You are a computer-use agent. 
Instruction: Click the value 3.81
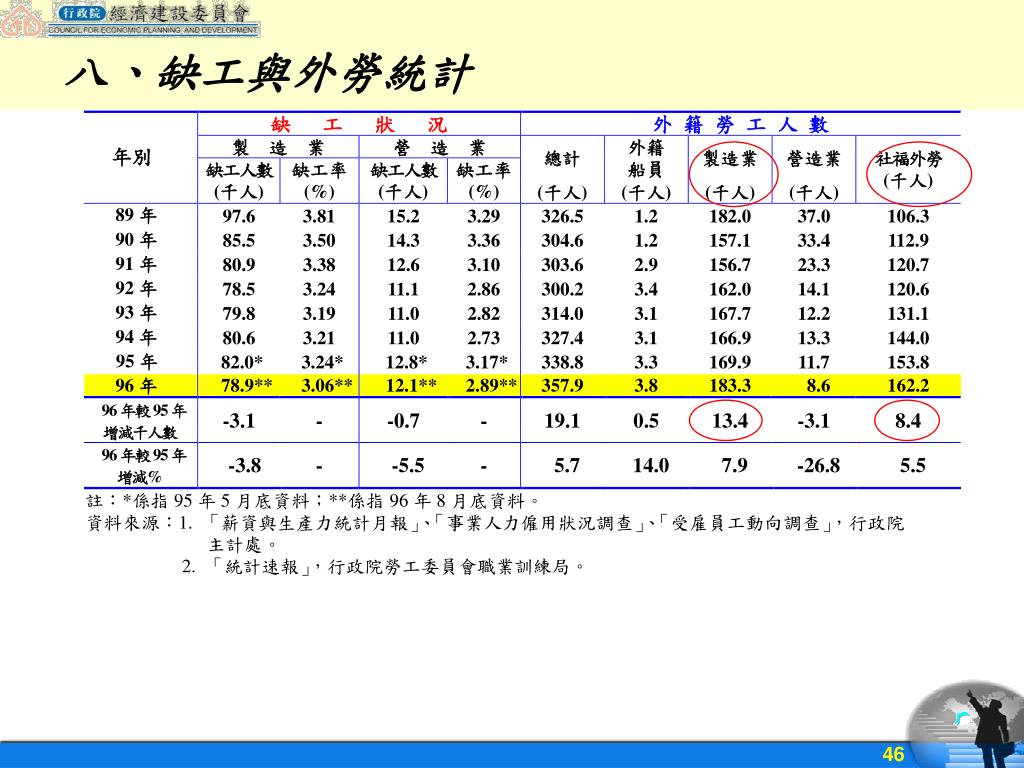coord(319,216)
